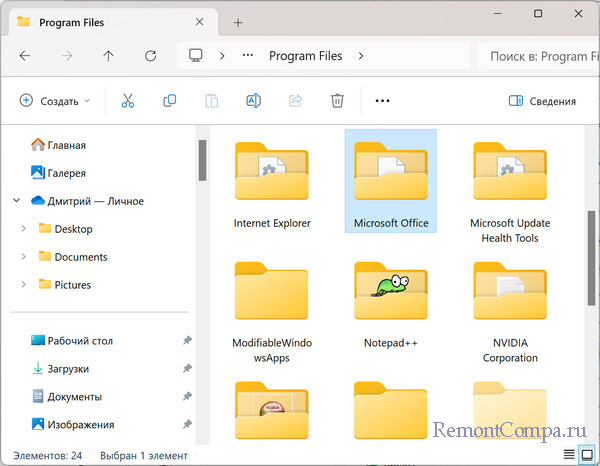Open the toolbar's three-dot more options
Image resolution: width=600 pixels, height=466 pixels.
coord(382,101)
